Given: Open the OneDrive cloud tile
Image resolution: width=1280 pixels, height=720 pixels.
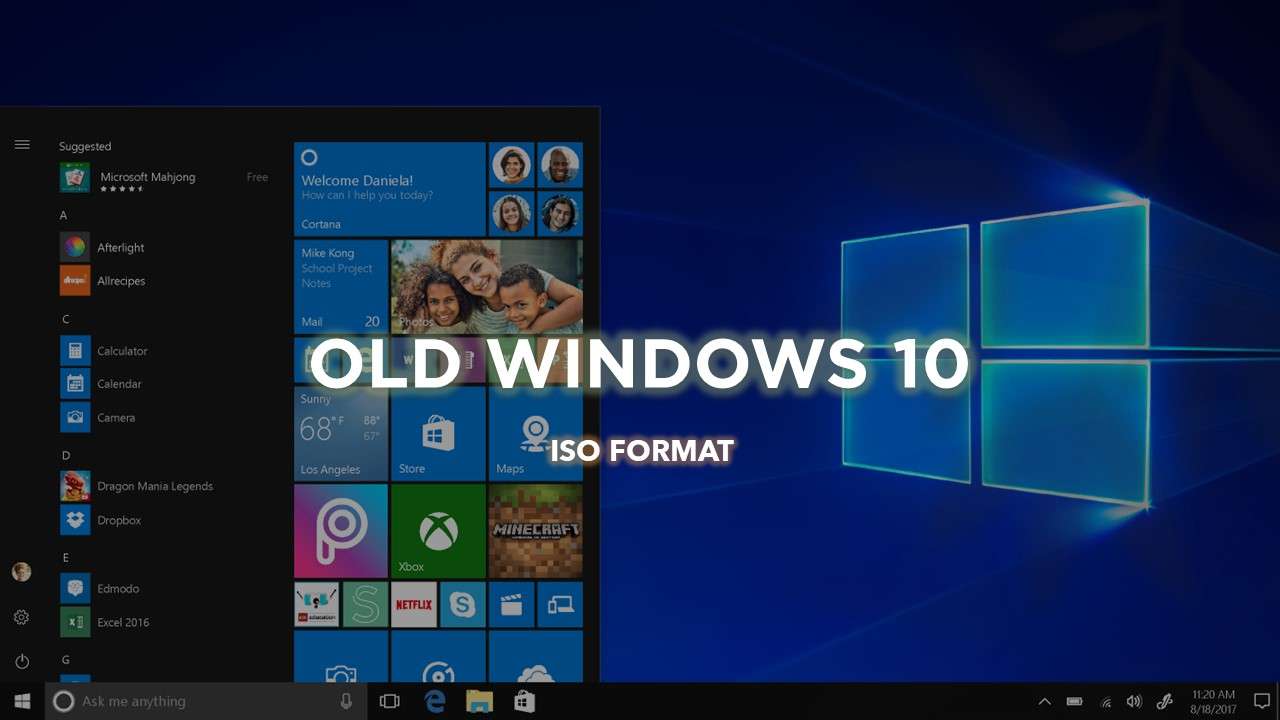Looking at the screenshot, I should 536,657.
